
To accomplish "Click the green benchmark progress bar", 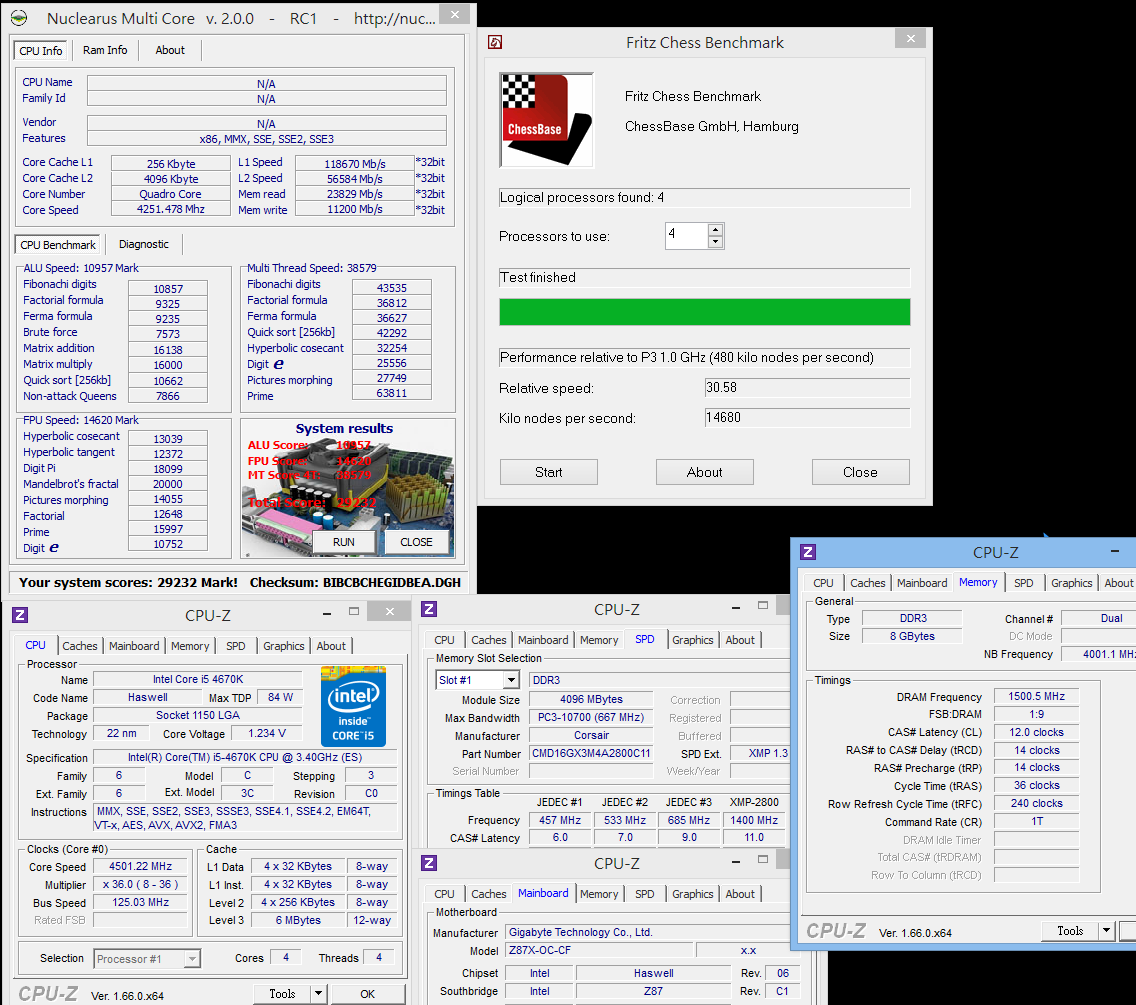I will click(x=704, y=312).
